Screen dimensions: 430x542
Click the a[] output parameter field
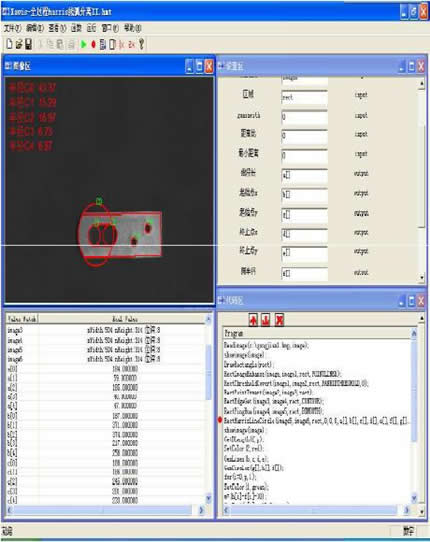coord(304,175)
